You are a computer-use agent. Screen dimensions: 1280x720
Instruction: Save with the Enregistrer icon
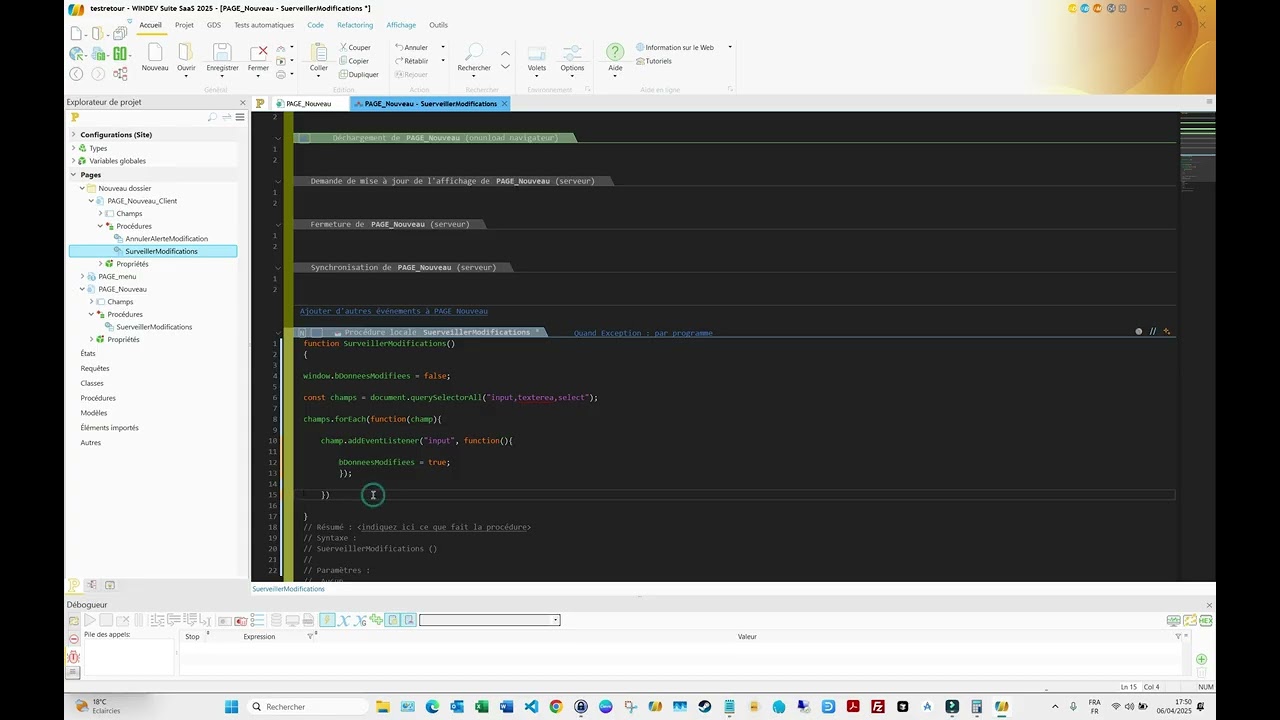pyautogui.click(x=222, y=52)
